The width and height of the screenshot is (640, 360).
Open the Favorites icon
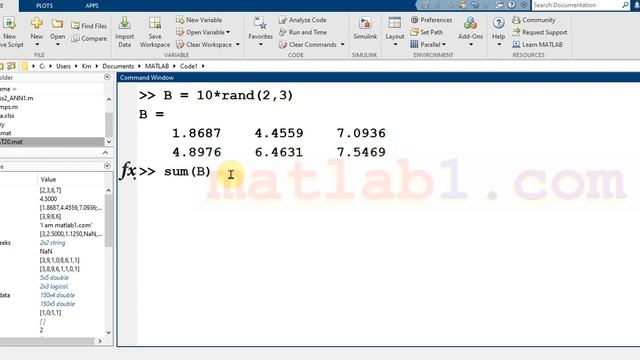(260, 24)
